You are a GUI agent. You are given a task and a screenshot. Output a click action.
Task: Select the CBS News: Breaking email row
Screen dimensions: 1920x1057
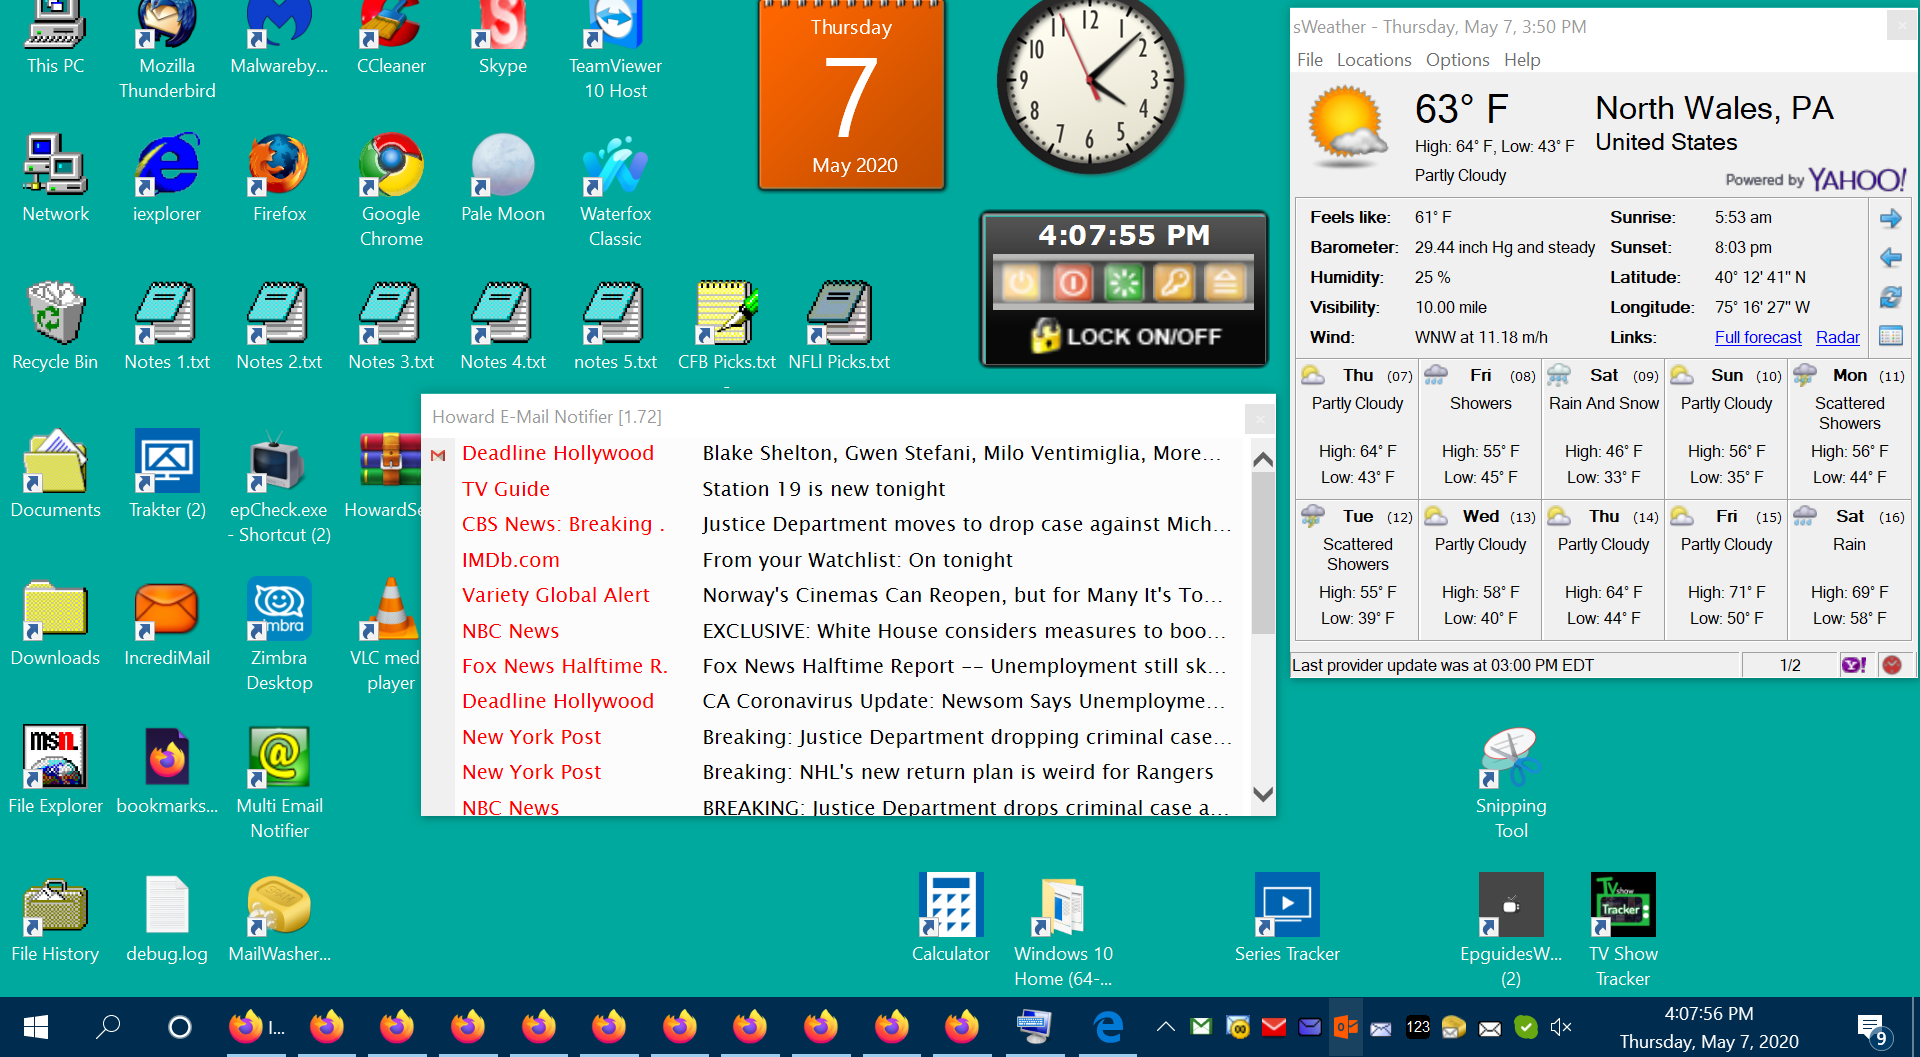(837, 524)
